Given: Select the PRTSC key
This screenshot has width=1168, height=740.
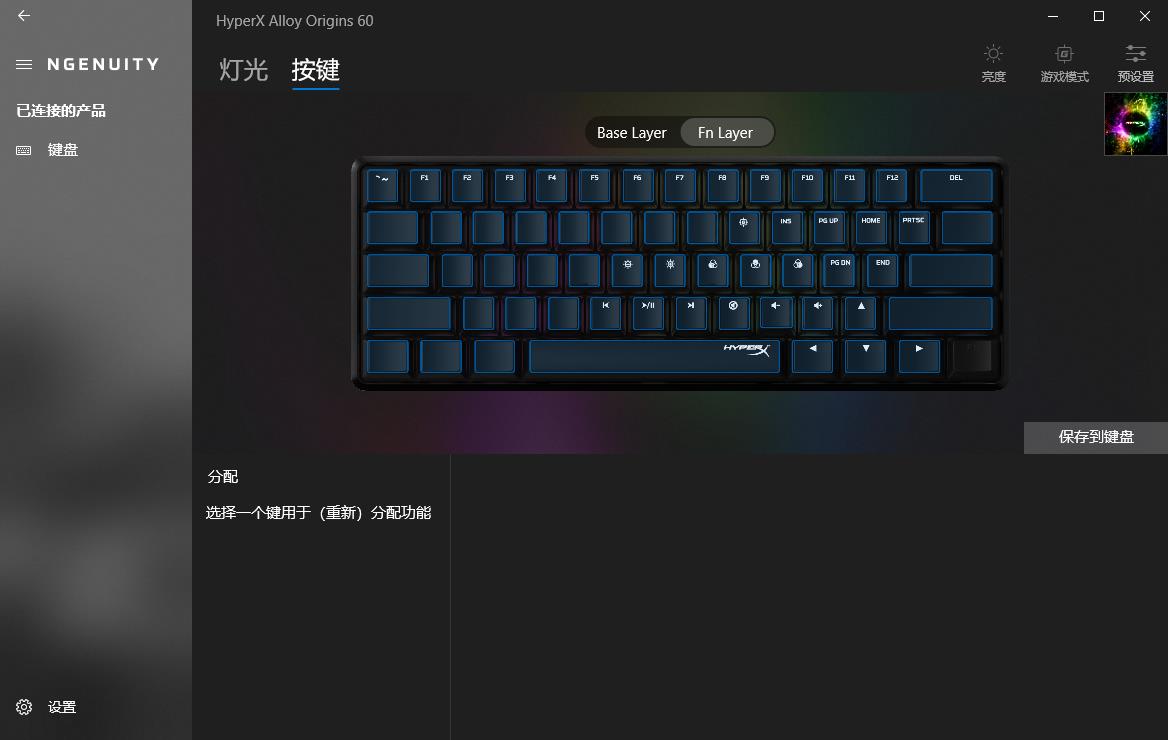Looking at the screenshot, I should pyautogui.click(x=914, y=228).
